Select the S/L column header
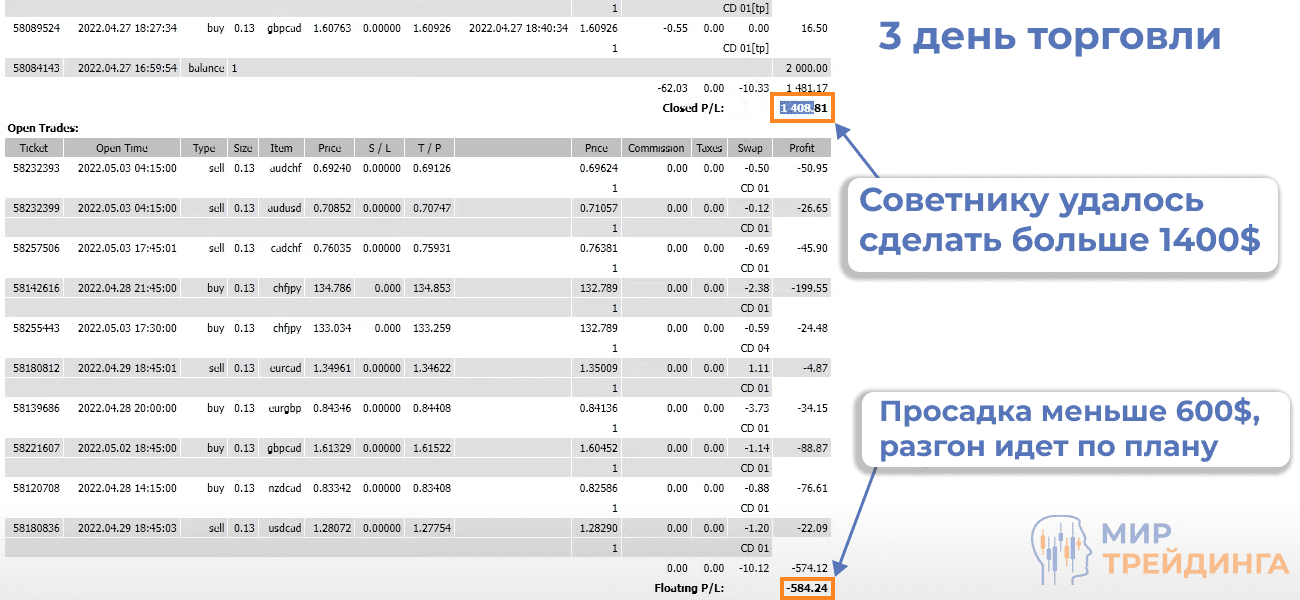1300x600 pixels. click(x=380, y=147)
